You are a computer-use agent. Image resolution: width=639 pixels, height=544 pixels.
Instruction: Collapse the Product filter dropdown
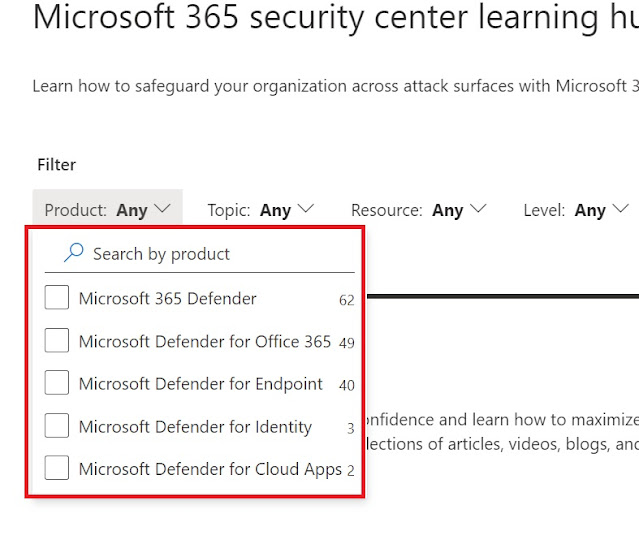tap(107, 210)
